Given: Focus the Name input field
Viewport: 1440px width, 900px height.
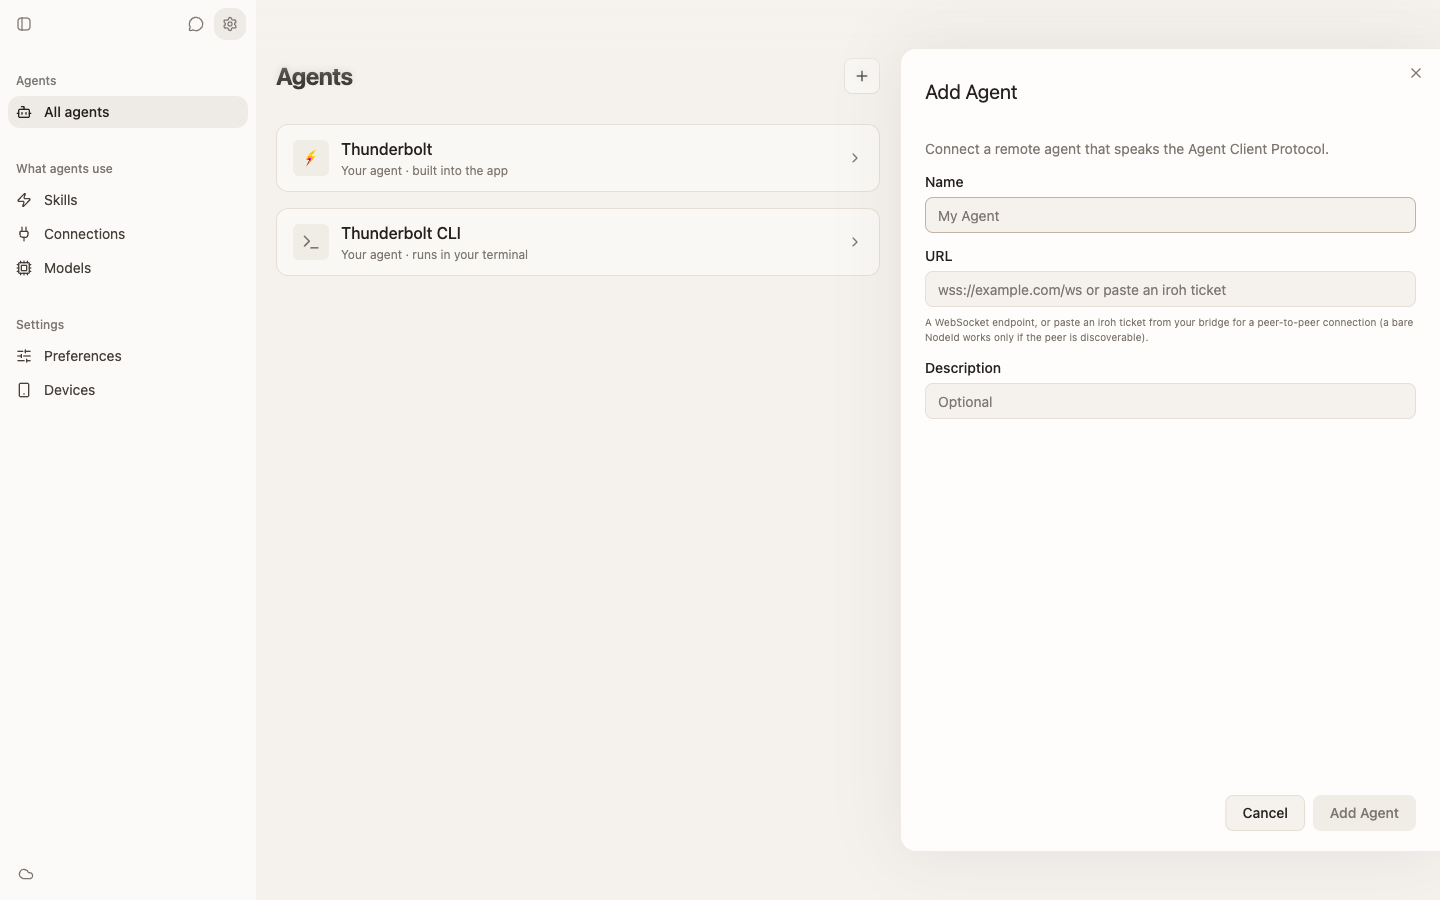Looking at the screenshot, I should [x=1170, y=215].
